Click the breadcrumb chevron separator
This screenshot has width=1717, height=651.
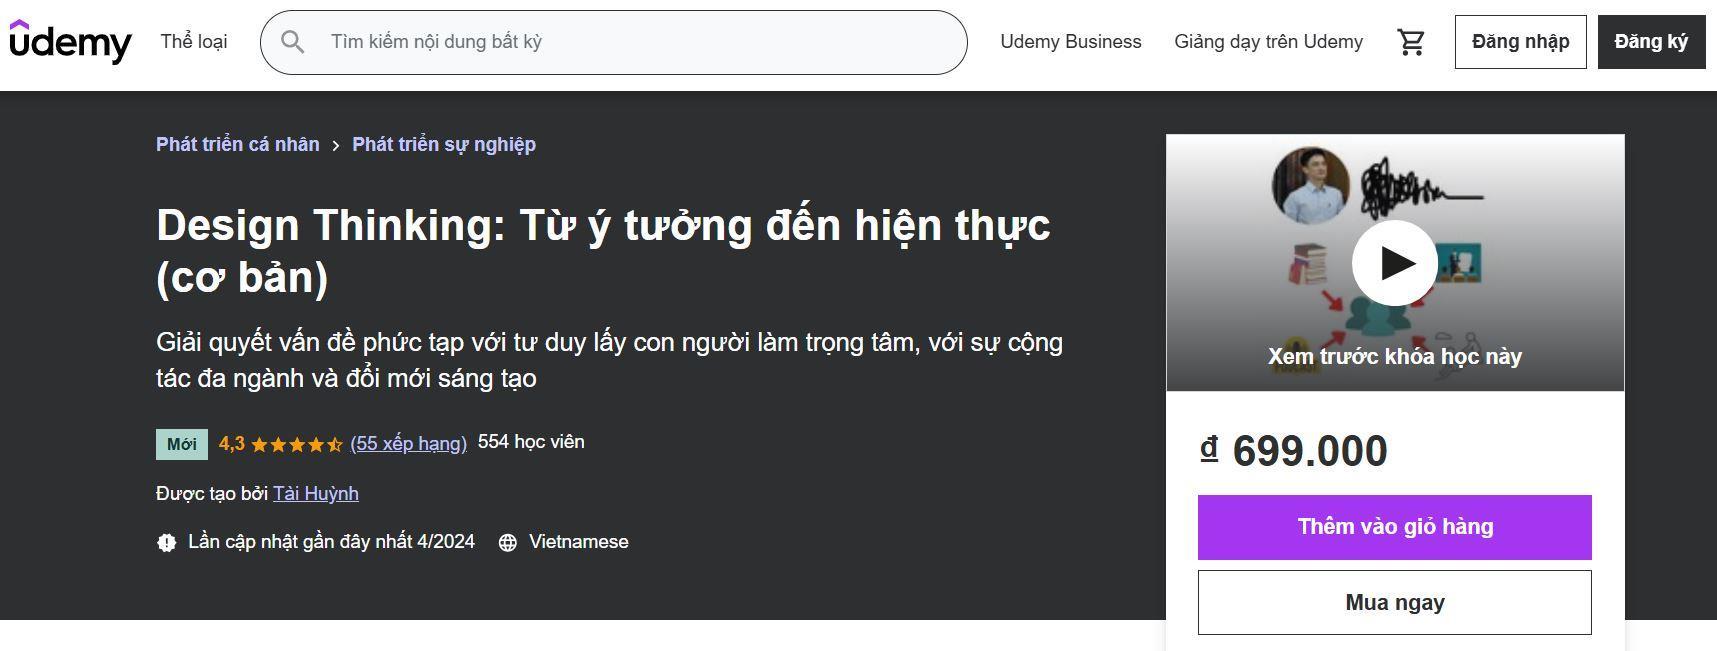(336, 146)
